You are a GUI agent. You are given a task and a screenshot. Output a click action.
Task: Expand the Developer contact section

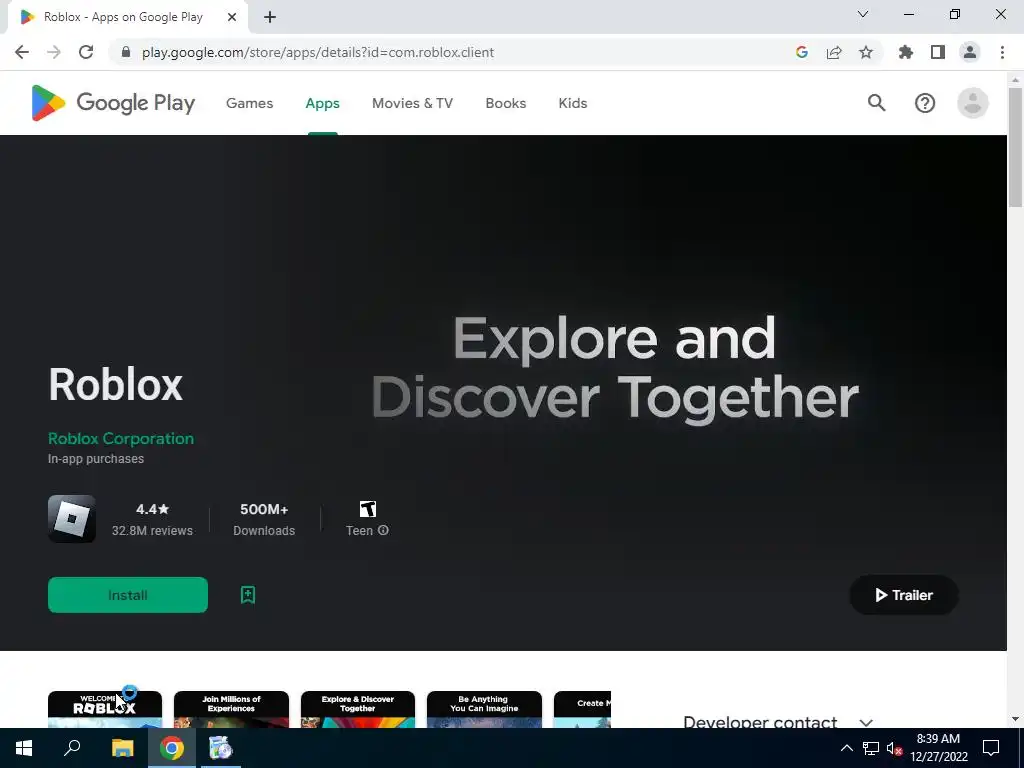point(866,722)
